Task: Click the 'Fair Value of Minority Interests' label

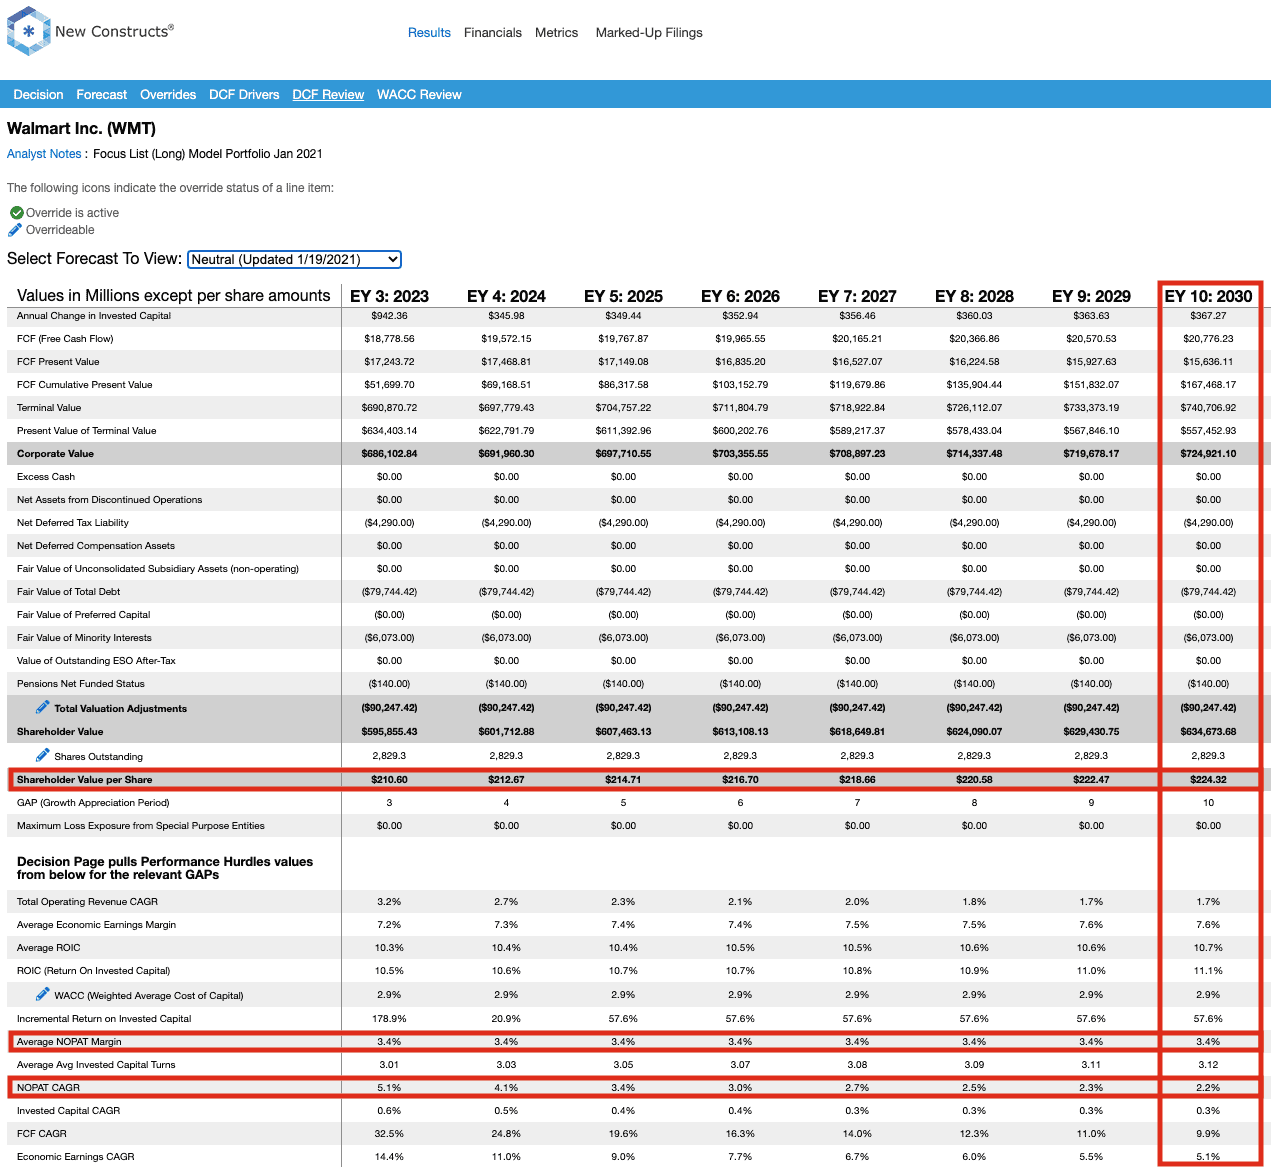Action: [x=84, y=638]
